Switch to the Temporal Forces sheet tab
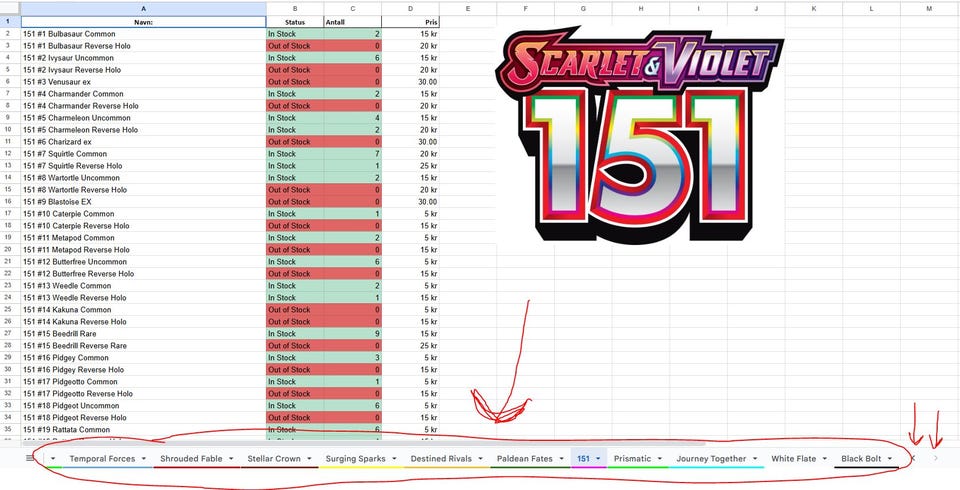The image size is (960, 490). click(102, 458)
